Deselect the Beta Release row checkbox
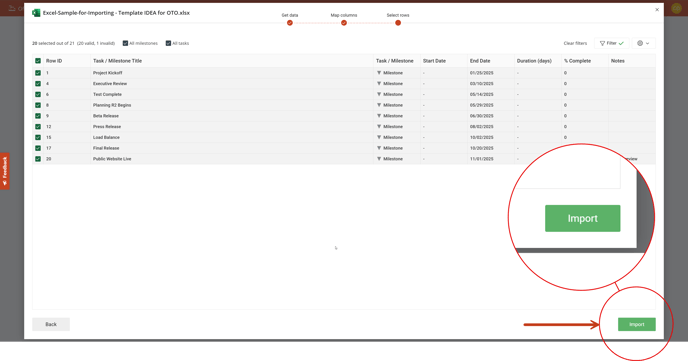Image resolution: width=688 pixels, height=361 pixels. tap(38, 116)
